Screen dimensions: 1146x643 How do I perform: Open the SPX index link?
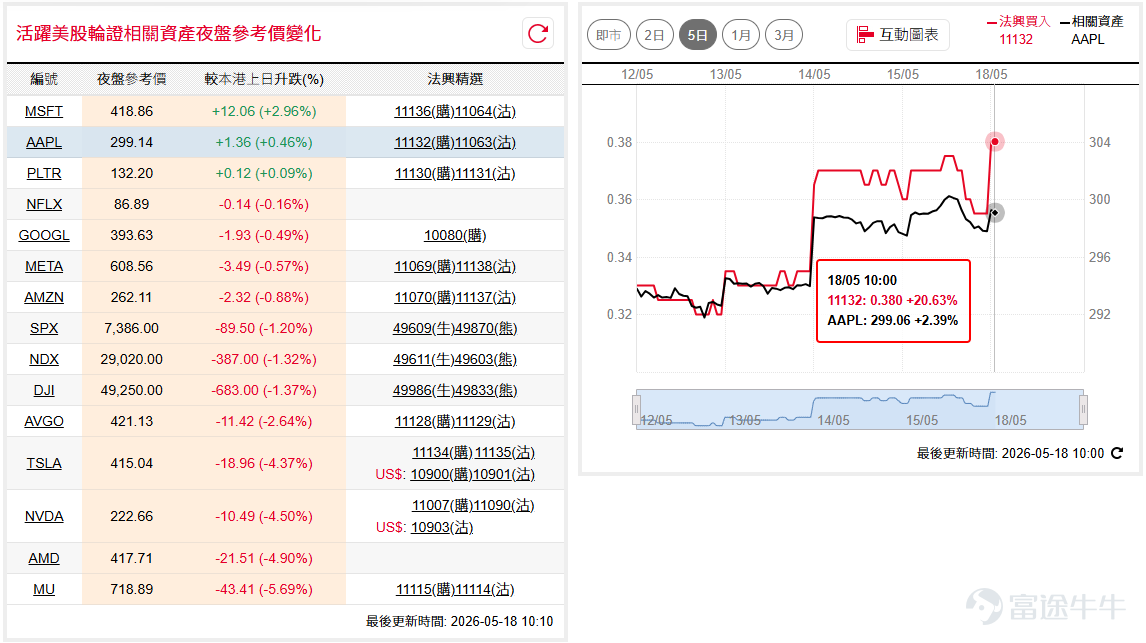[44, 328]
